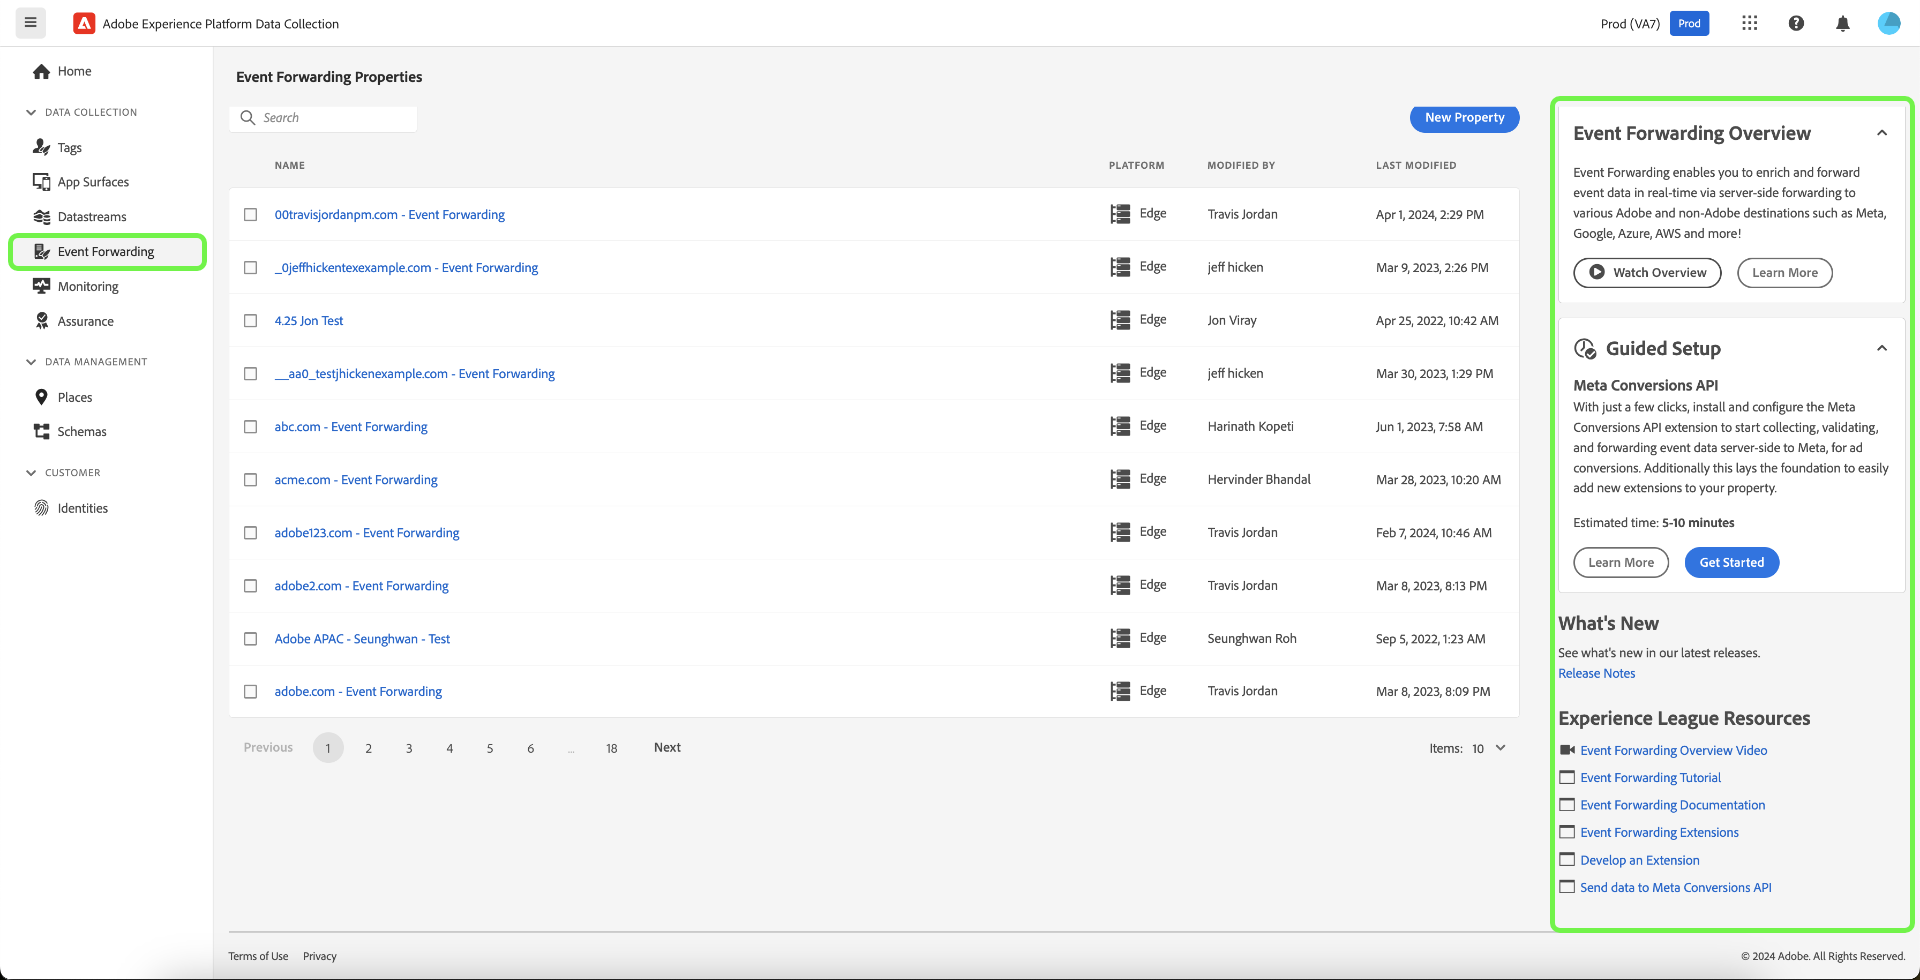Check the abc.com property checkbox
This screenshot has height=980, width=1920.
pos(251,427)
